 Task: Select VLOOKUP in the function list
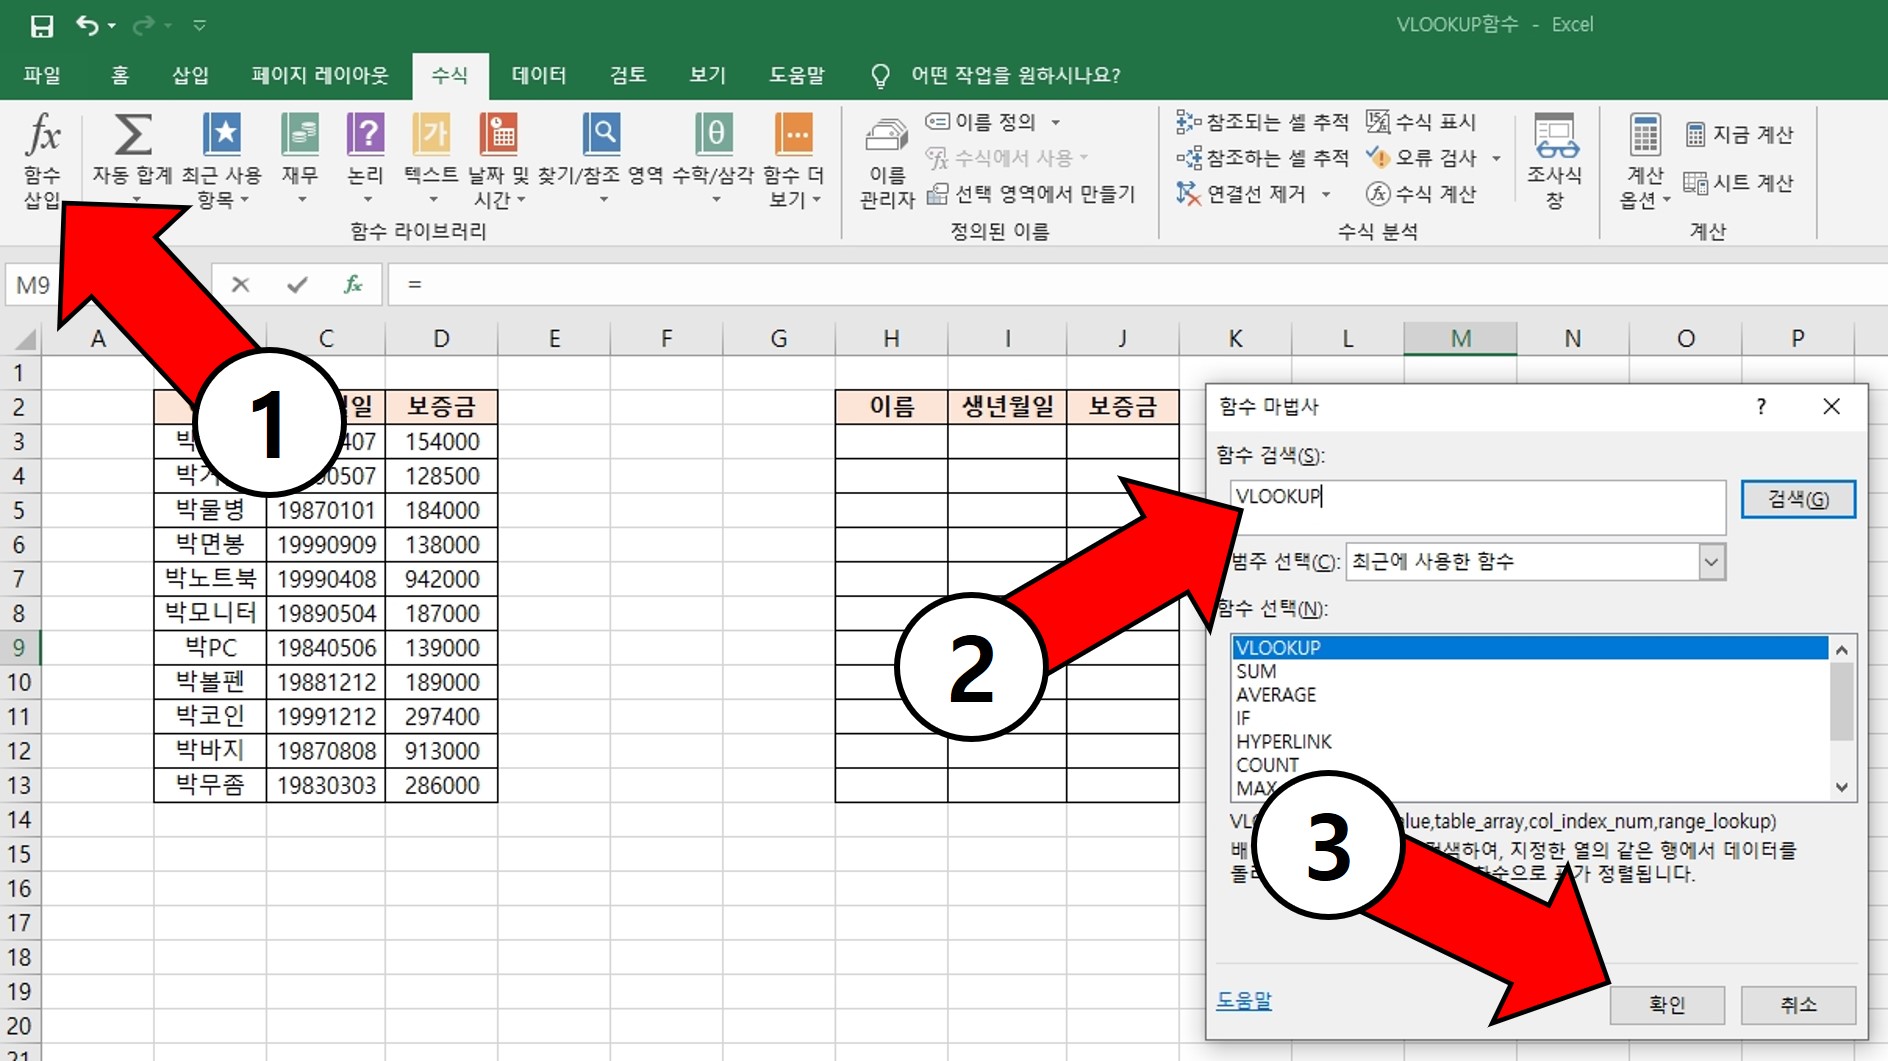(x=1529, y=648)
